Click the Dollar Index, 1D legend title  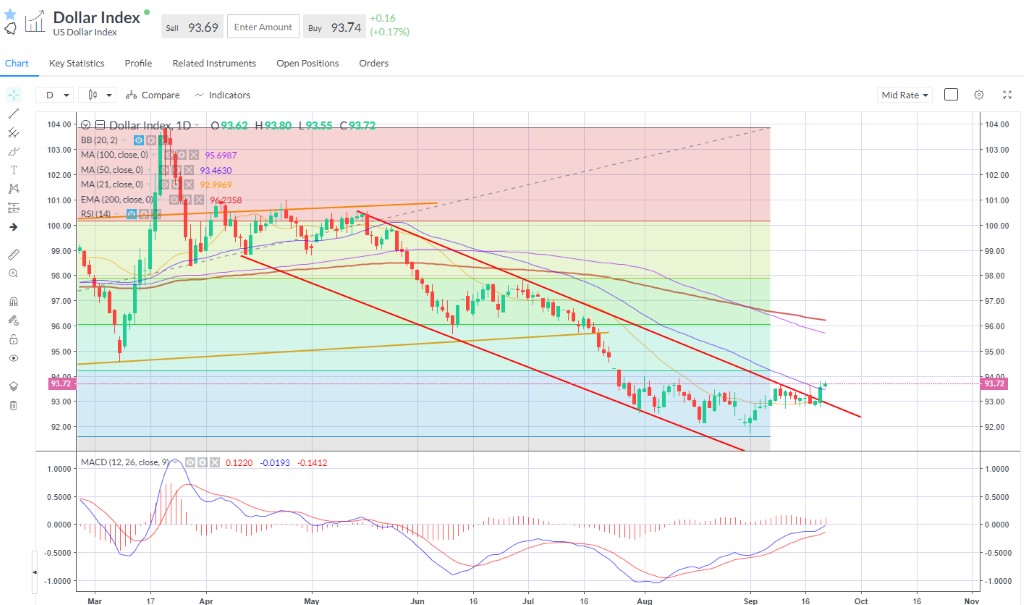click(x=150, y=125)
